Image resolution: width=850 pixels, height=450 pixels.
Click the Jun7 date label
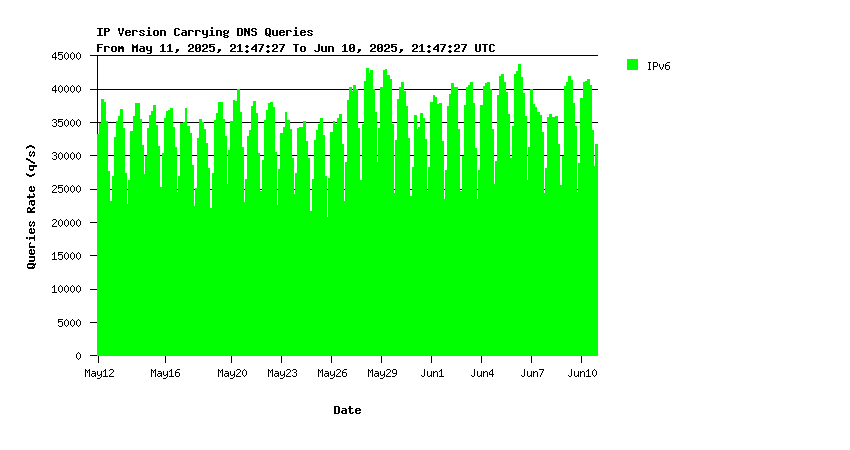coord(532,373)
